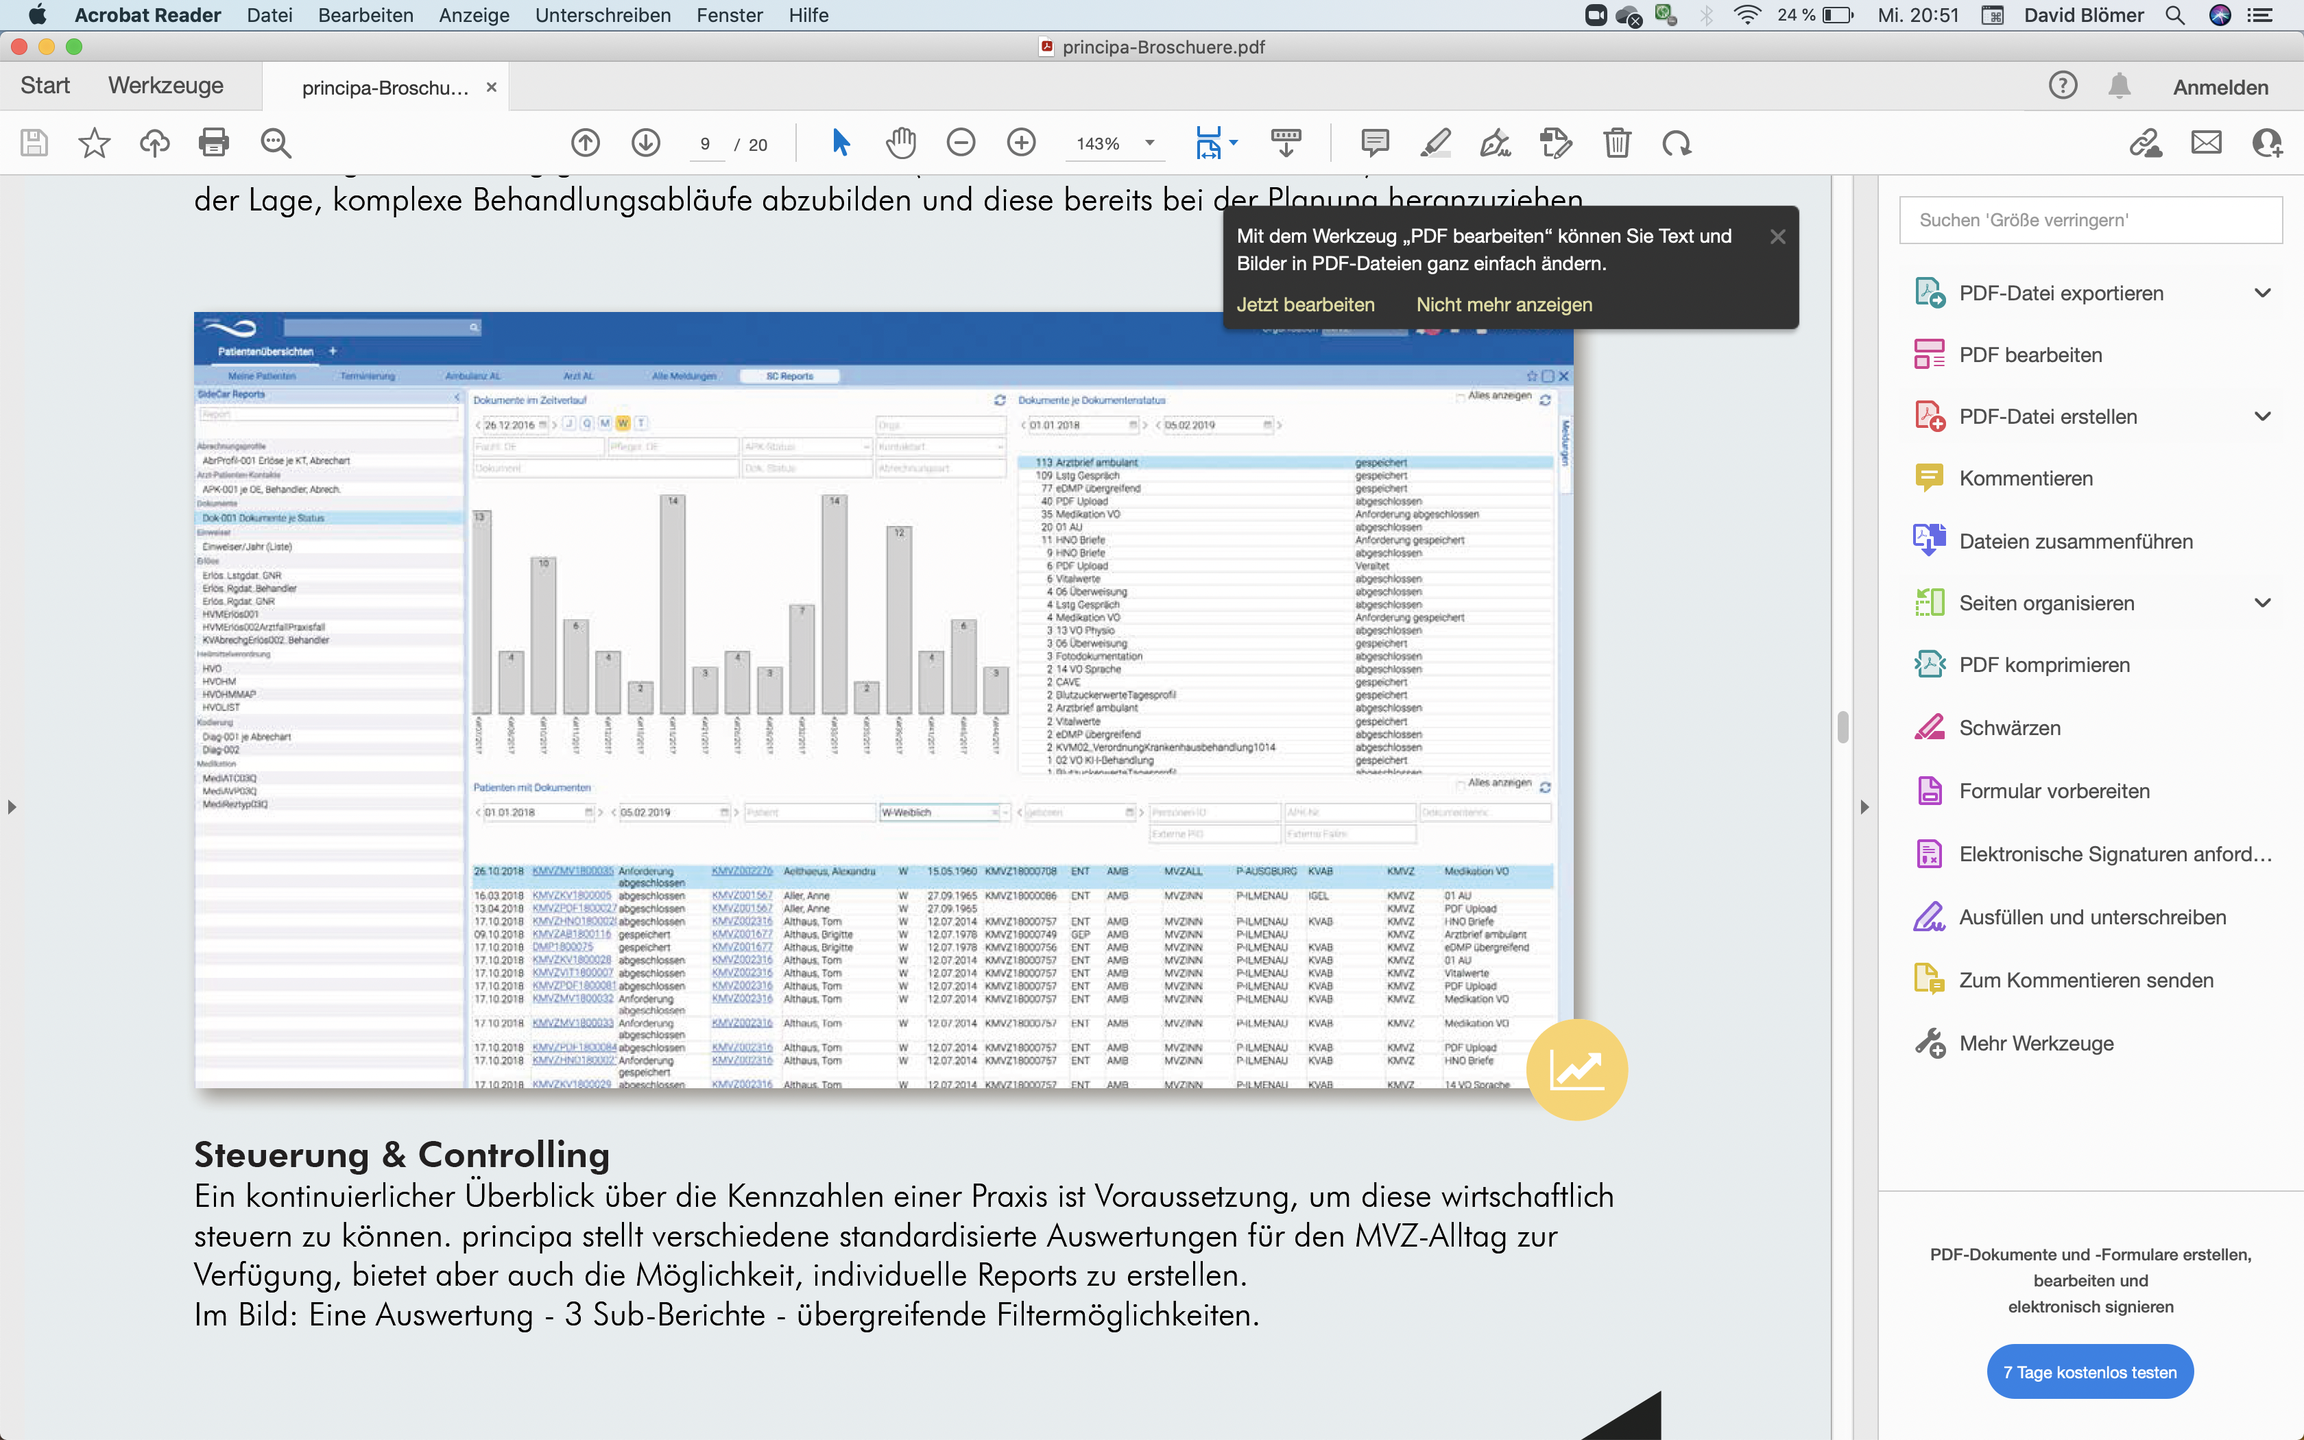Click the trash delete icon
This screenshot has width=2304, height=1440.
pos(1617,143)
